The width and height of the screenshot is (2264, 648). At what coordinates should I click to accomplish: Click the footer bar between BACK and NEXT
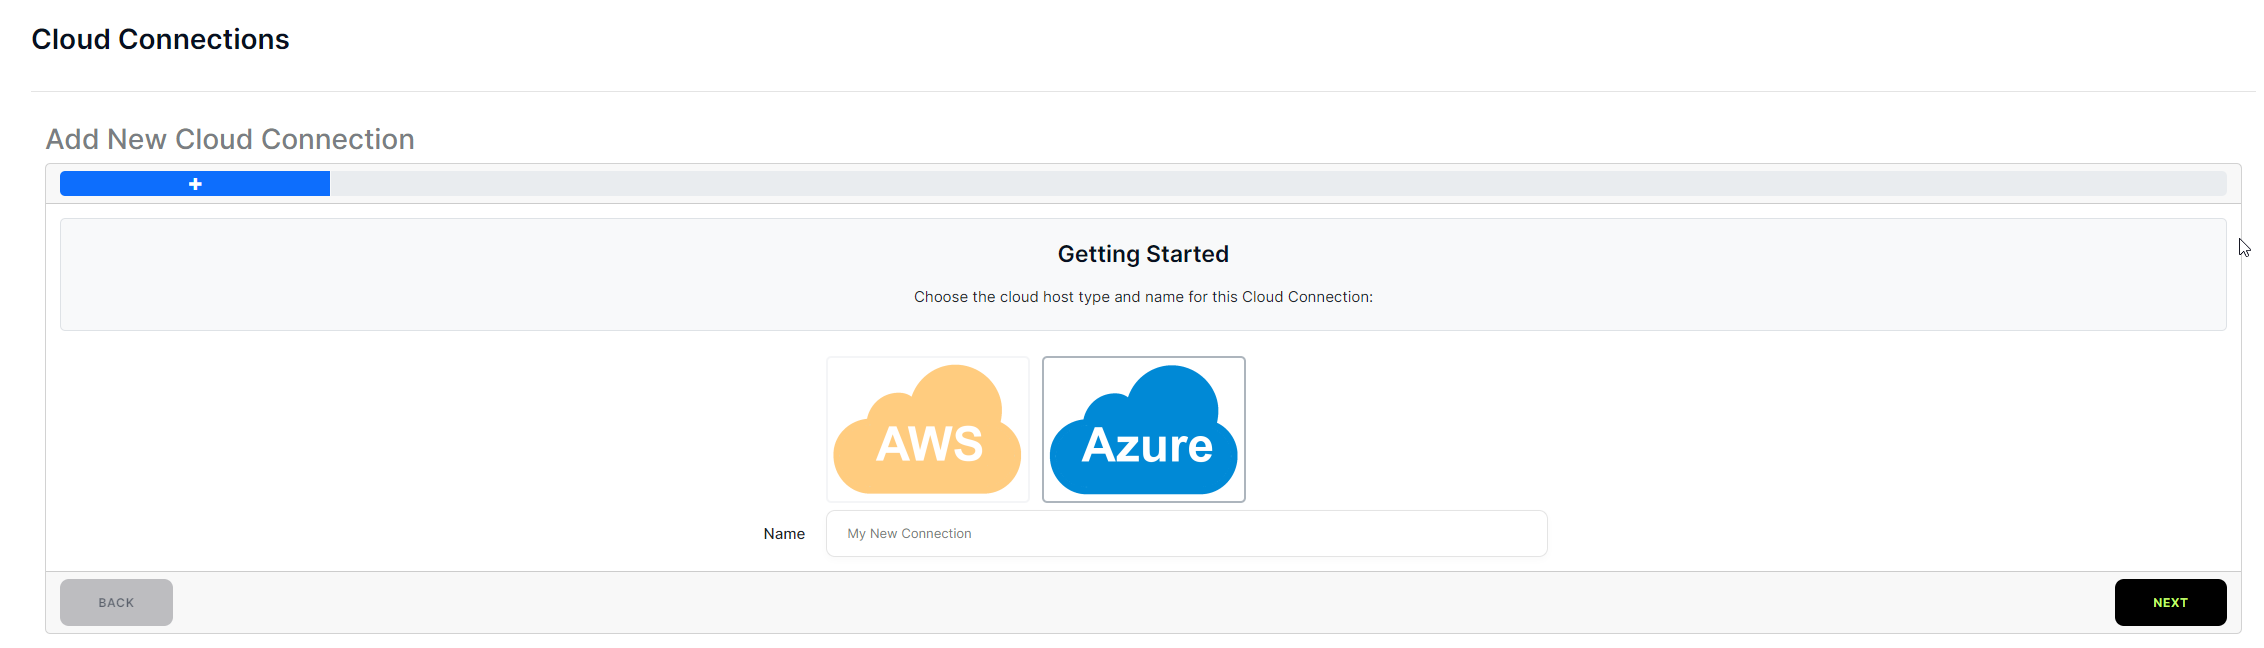[x=1140, y=603]
